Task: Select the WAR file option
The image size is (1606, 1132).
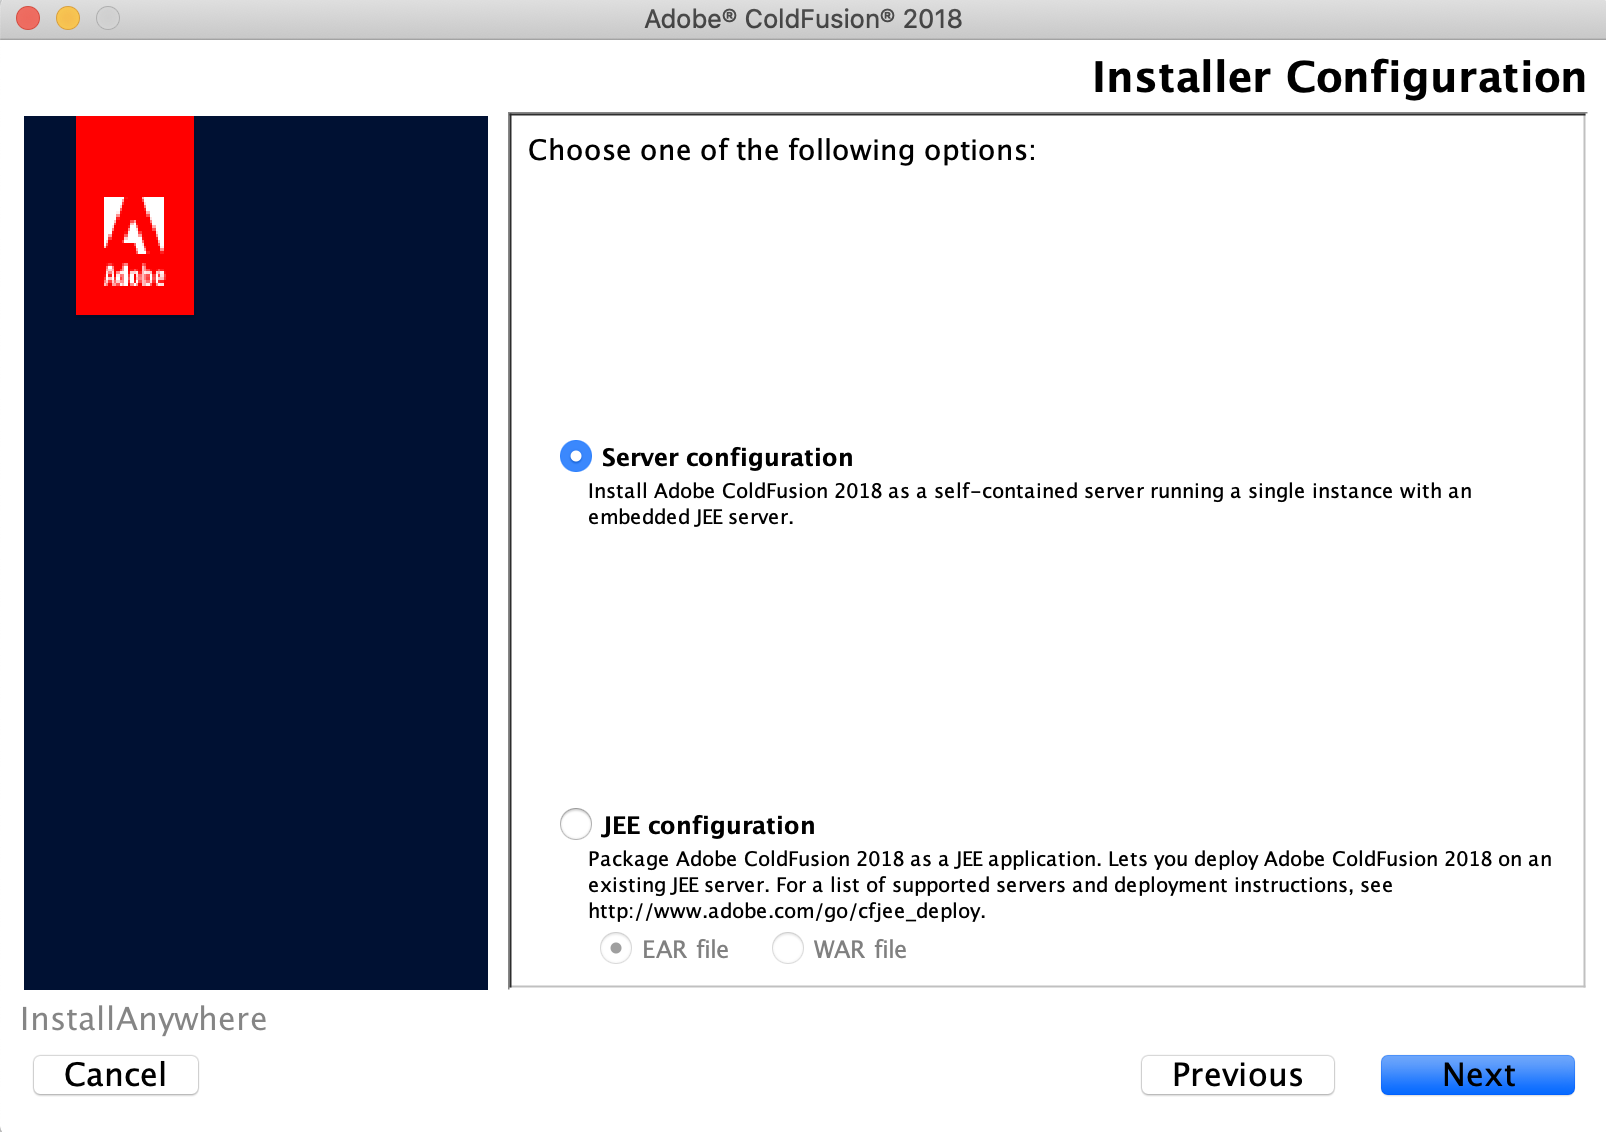Action: (788, 948)
